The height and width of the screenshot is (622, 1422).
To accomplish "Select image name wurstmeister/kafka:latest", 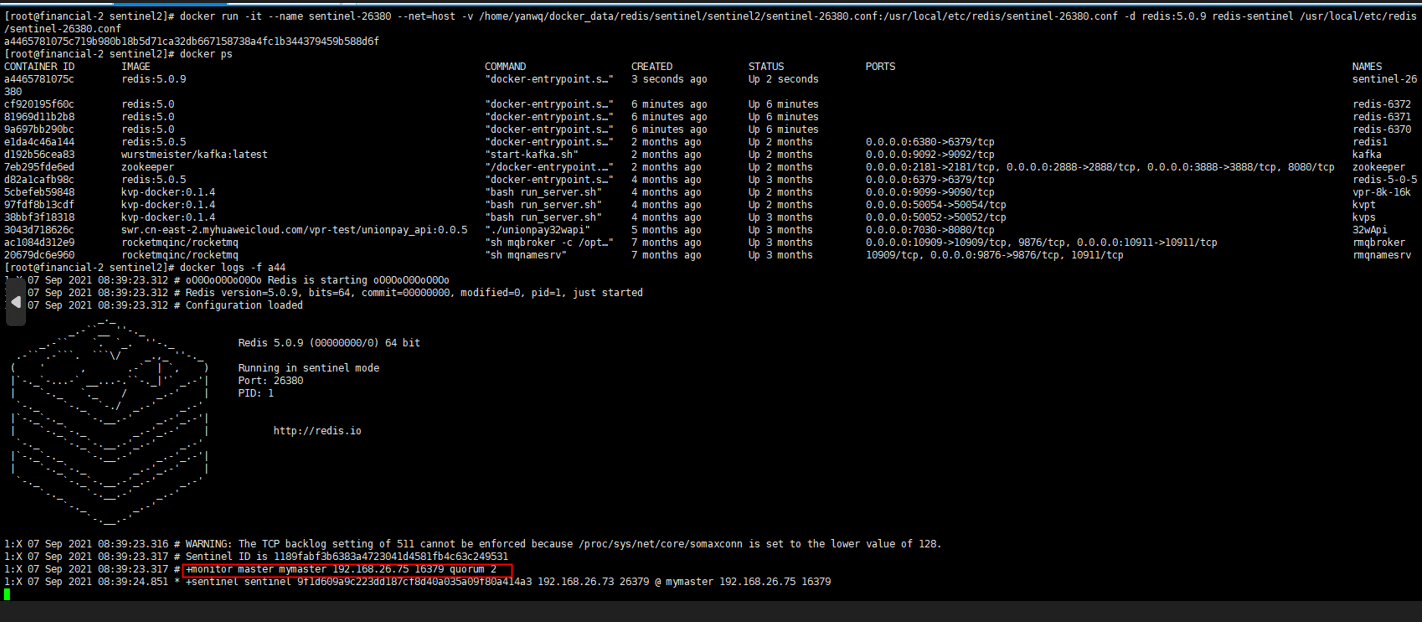I will 195,155.
